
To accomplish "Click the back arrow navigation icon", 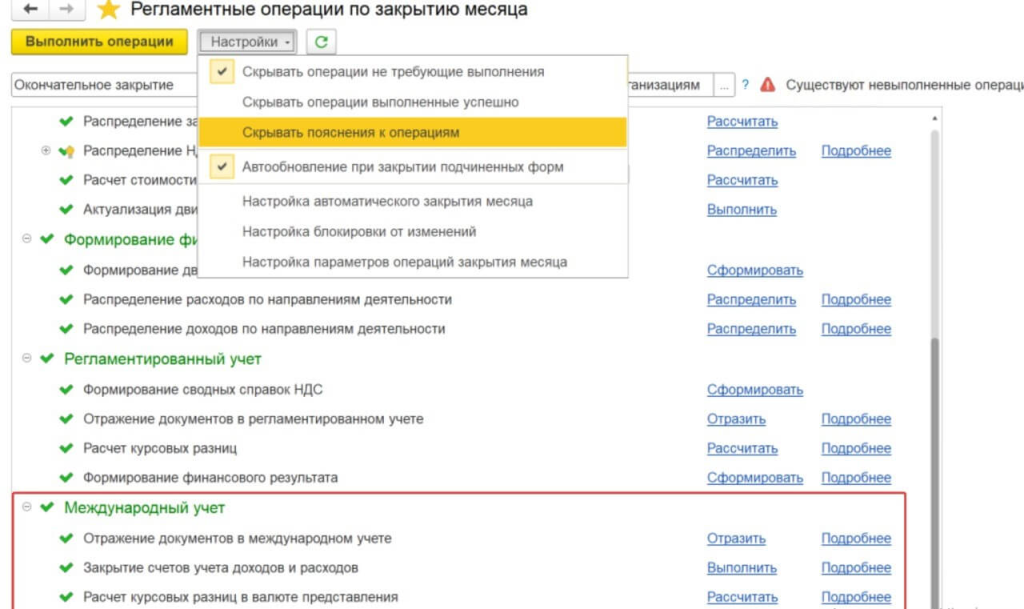I will pos(32,9).
